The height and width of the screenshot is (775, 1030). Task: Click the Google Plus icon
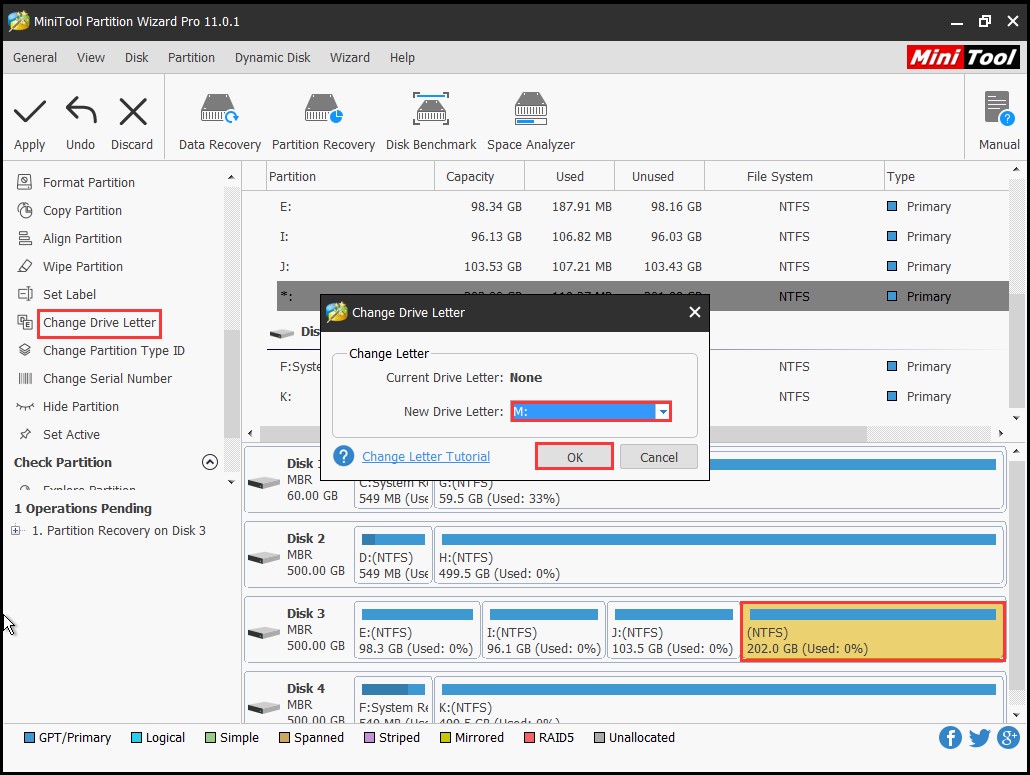[1008, 738]
